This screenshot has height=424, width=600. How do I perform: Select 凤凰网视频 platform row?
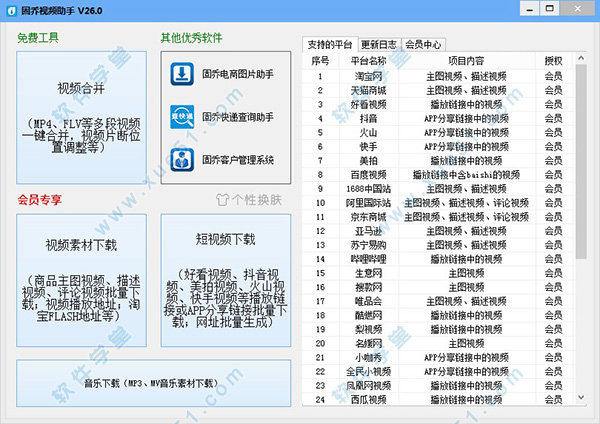coord(438,386)
